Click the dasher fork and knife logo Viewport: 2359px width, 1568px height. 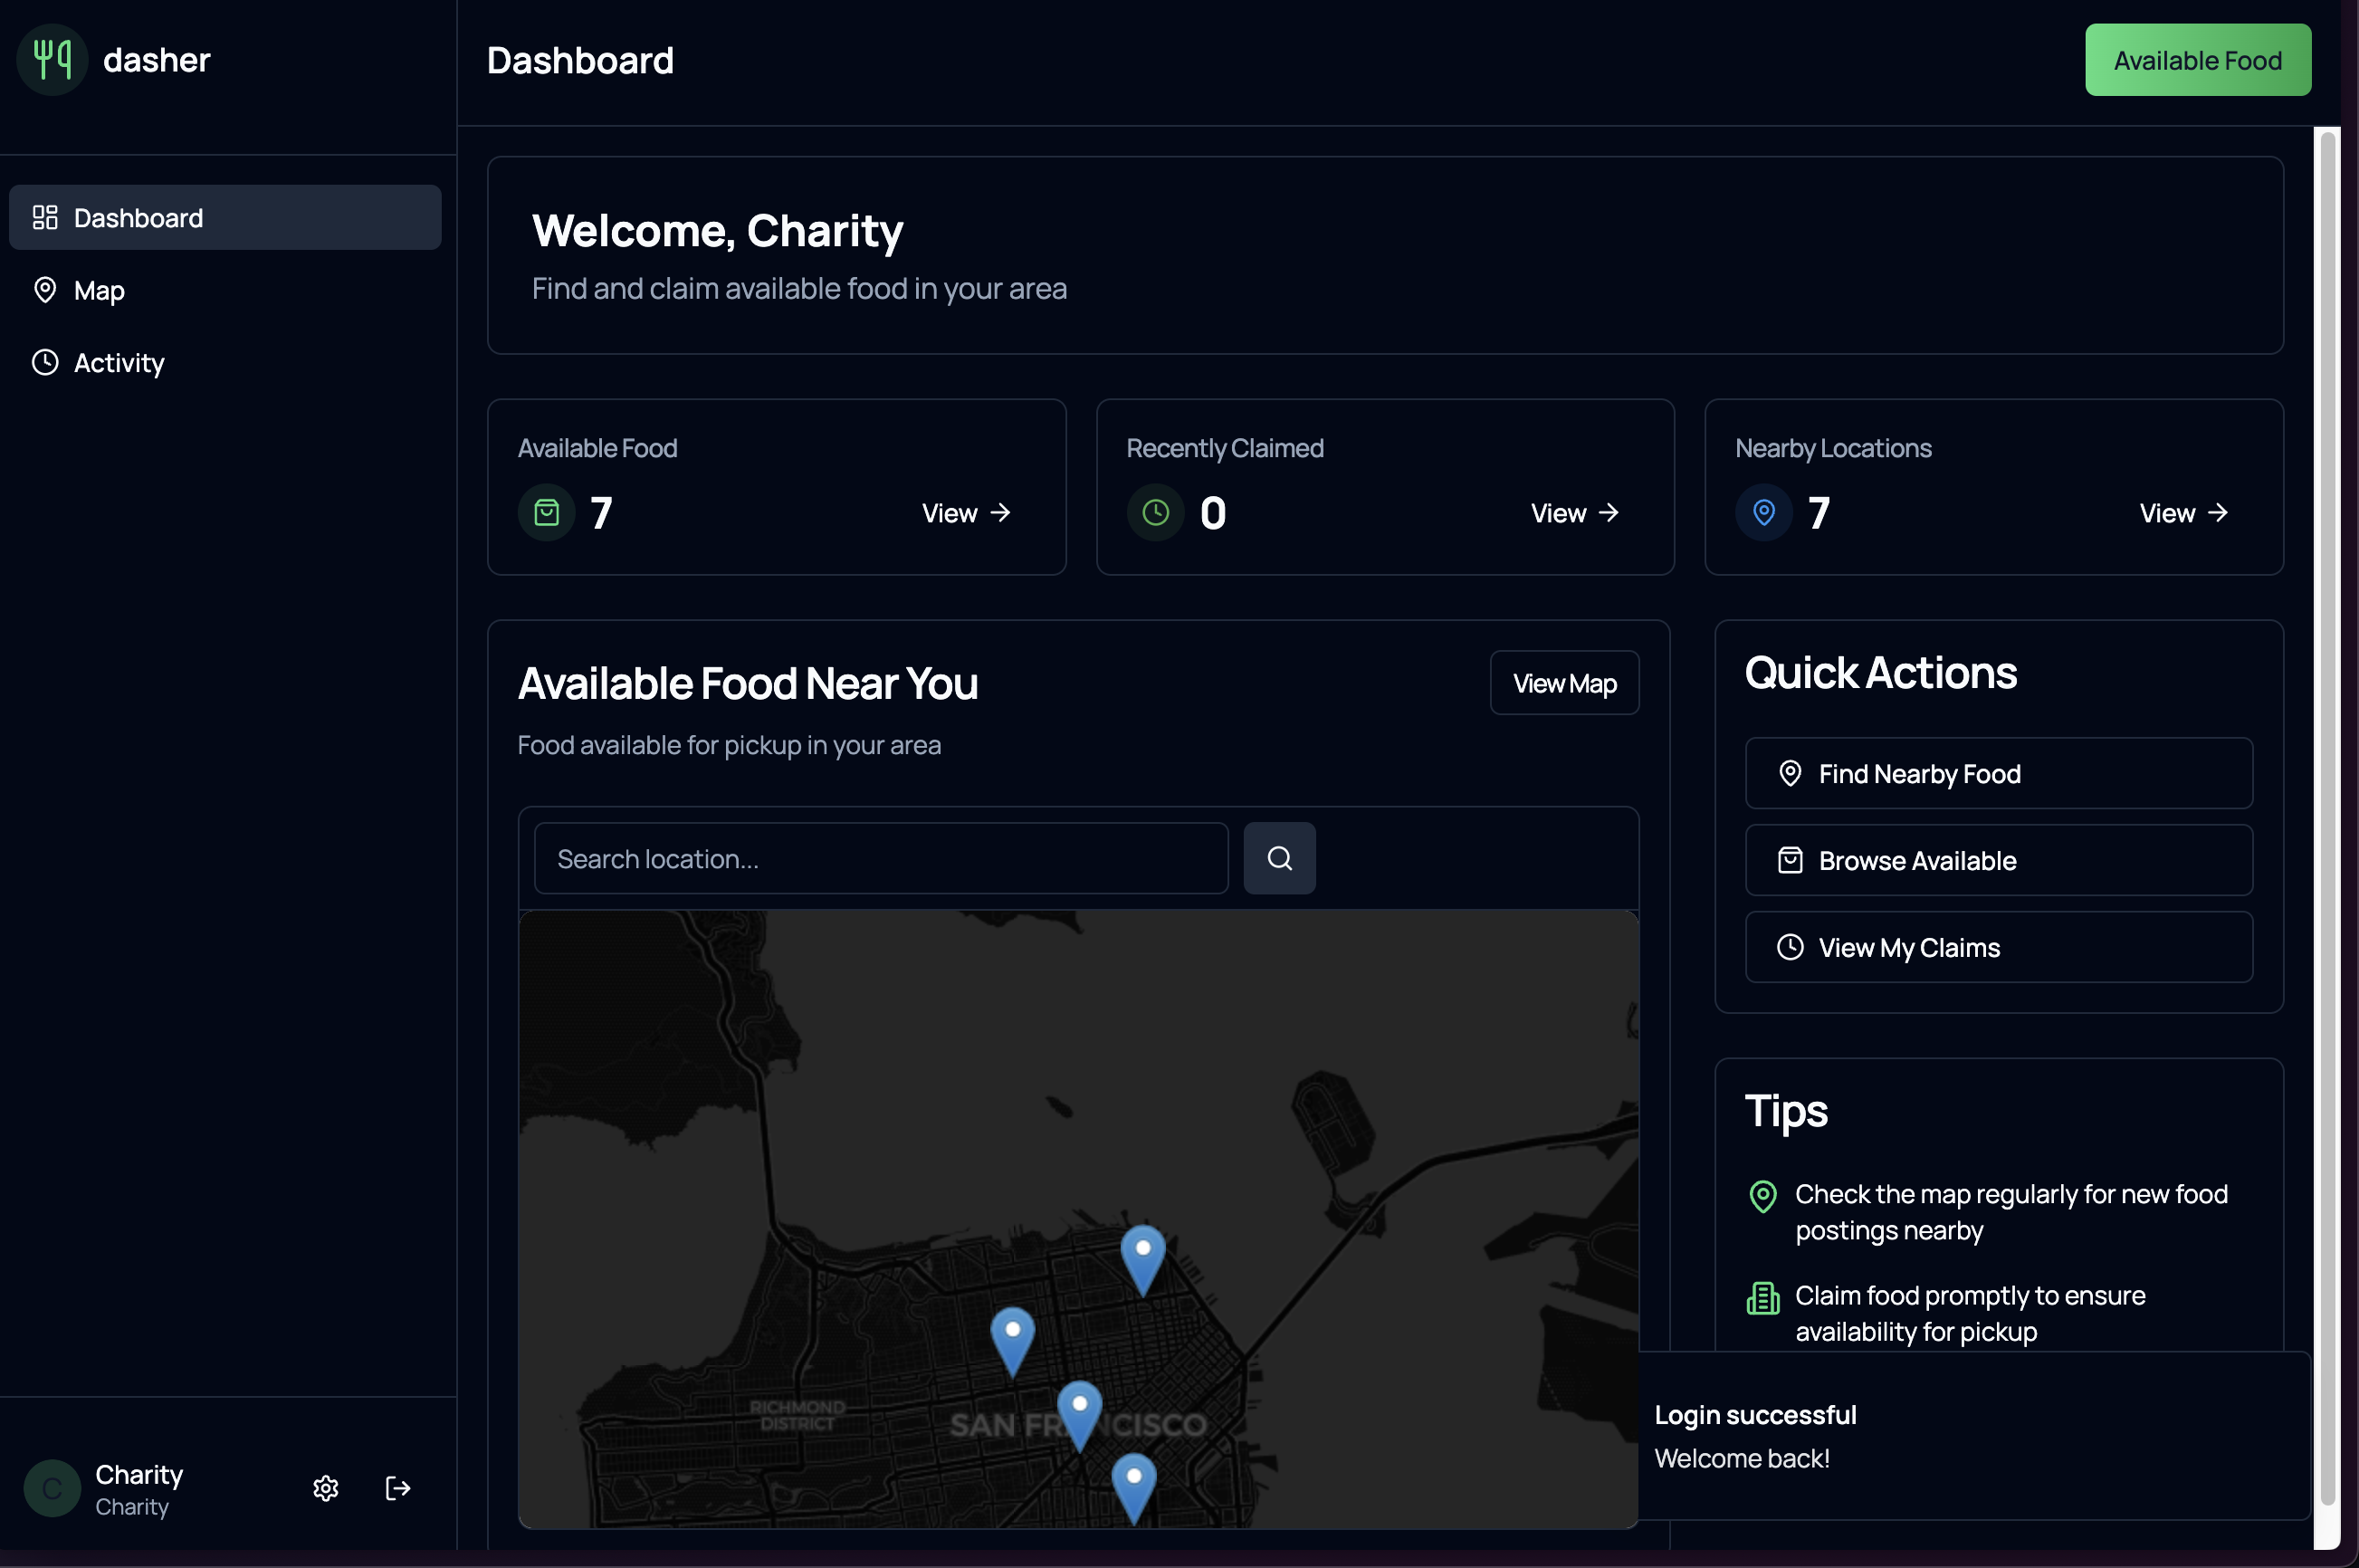(52, 60)
